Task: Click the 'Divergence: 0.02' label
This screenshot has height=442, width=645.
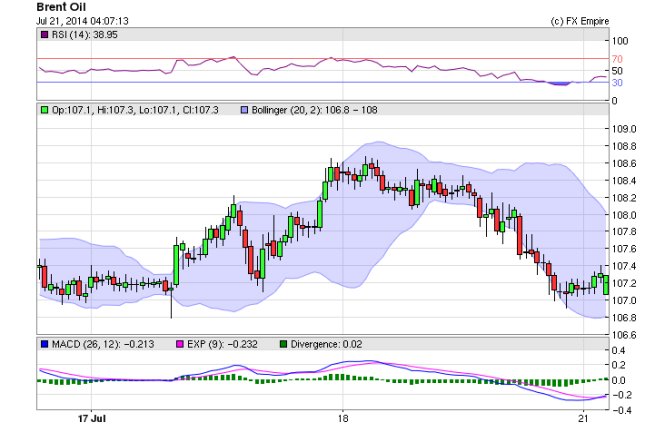Action: tap(327, 344)
